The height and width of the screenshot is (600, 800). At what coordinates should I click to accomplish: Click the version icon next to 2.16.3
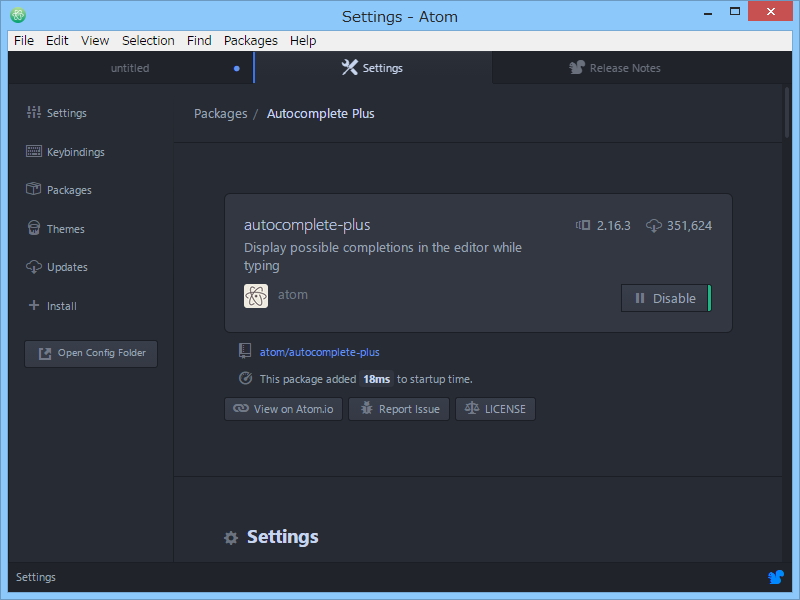click(583, 225)
